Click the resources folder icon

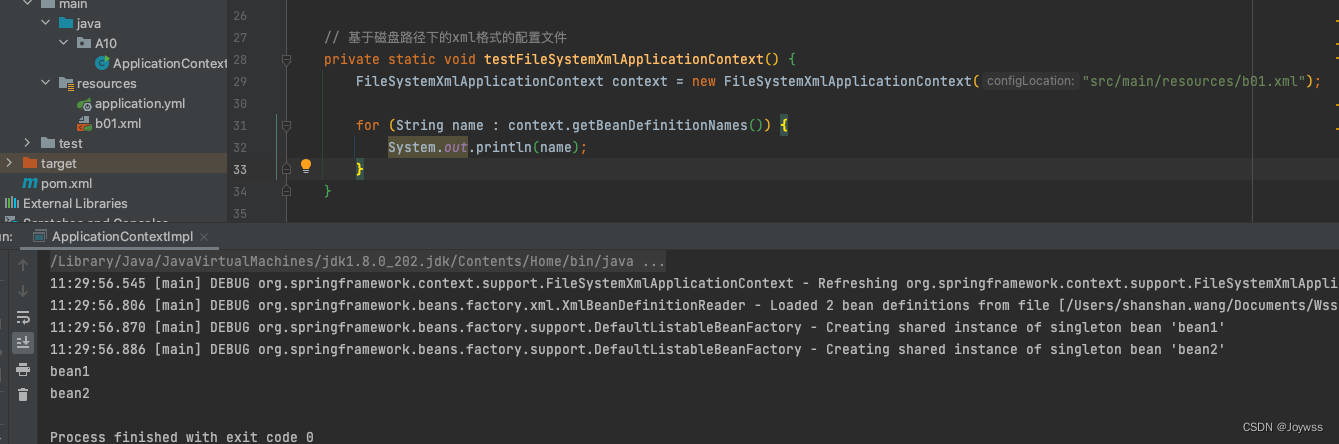pyautogui.click(x=66, y=83)
